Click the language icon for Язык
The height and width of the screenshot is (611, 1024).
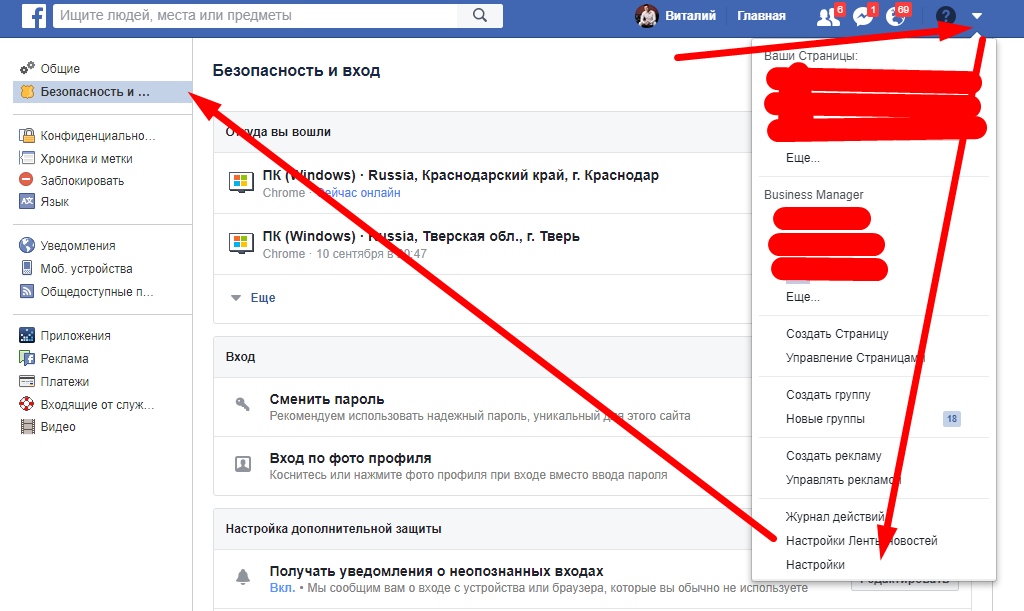click(27, 201)
